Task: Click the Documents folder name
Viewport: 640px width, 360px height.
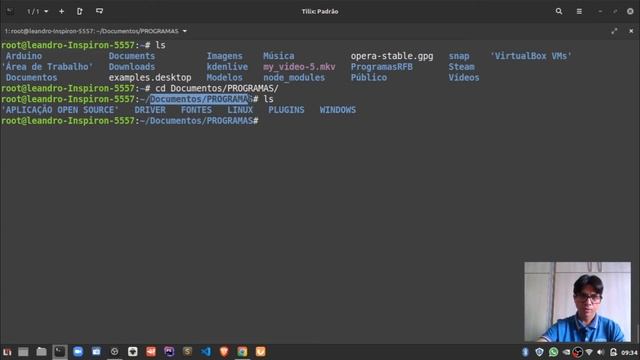Action: tap(132, 56)
